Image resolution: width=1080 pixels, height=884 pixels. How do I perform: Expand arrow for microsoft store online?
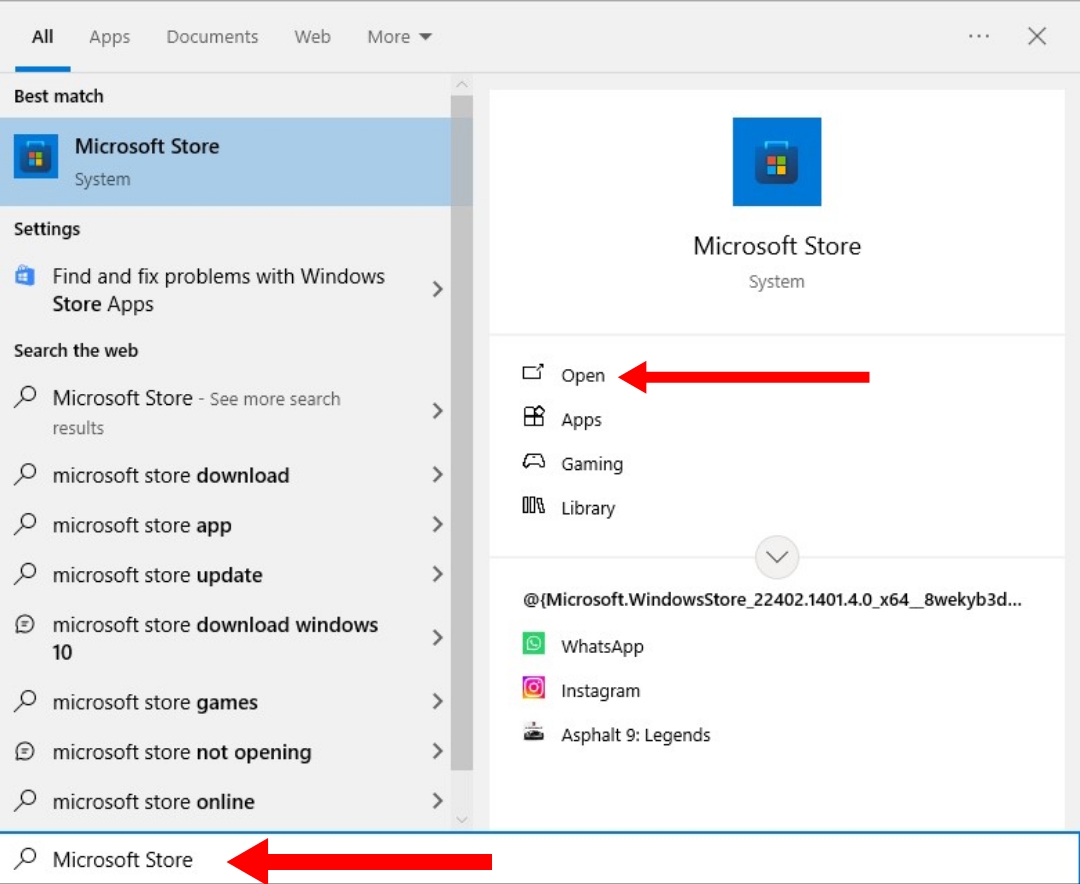tap(437, 801)
